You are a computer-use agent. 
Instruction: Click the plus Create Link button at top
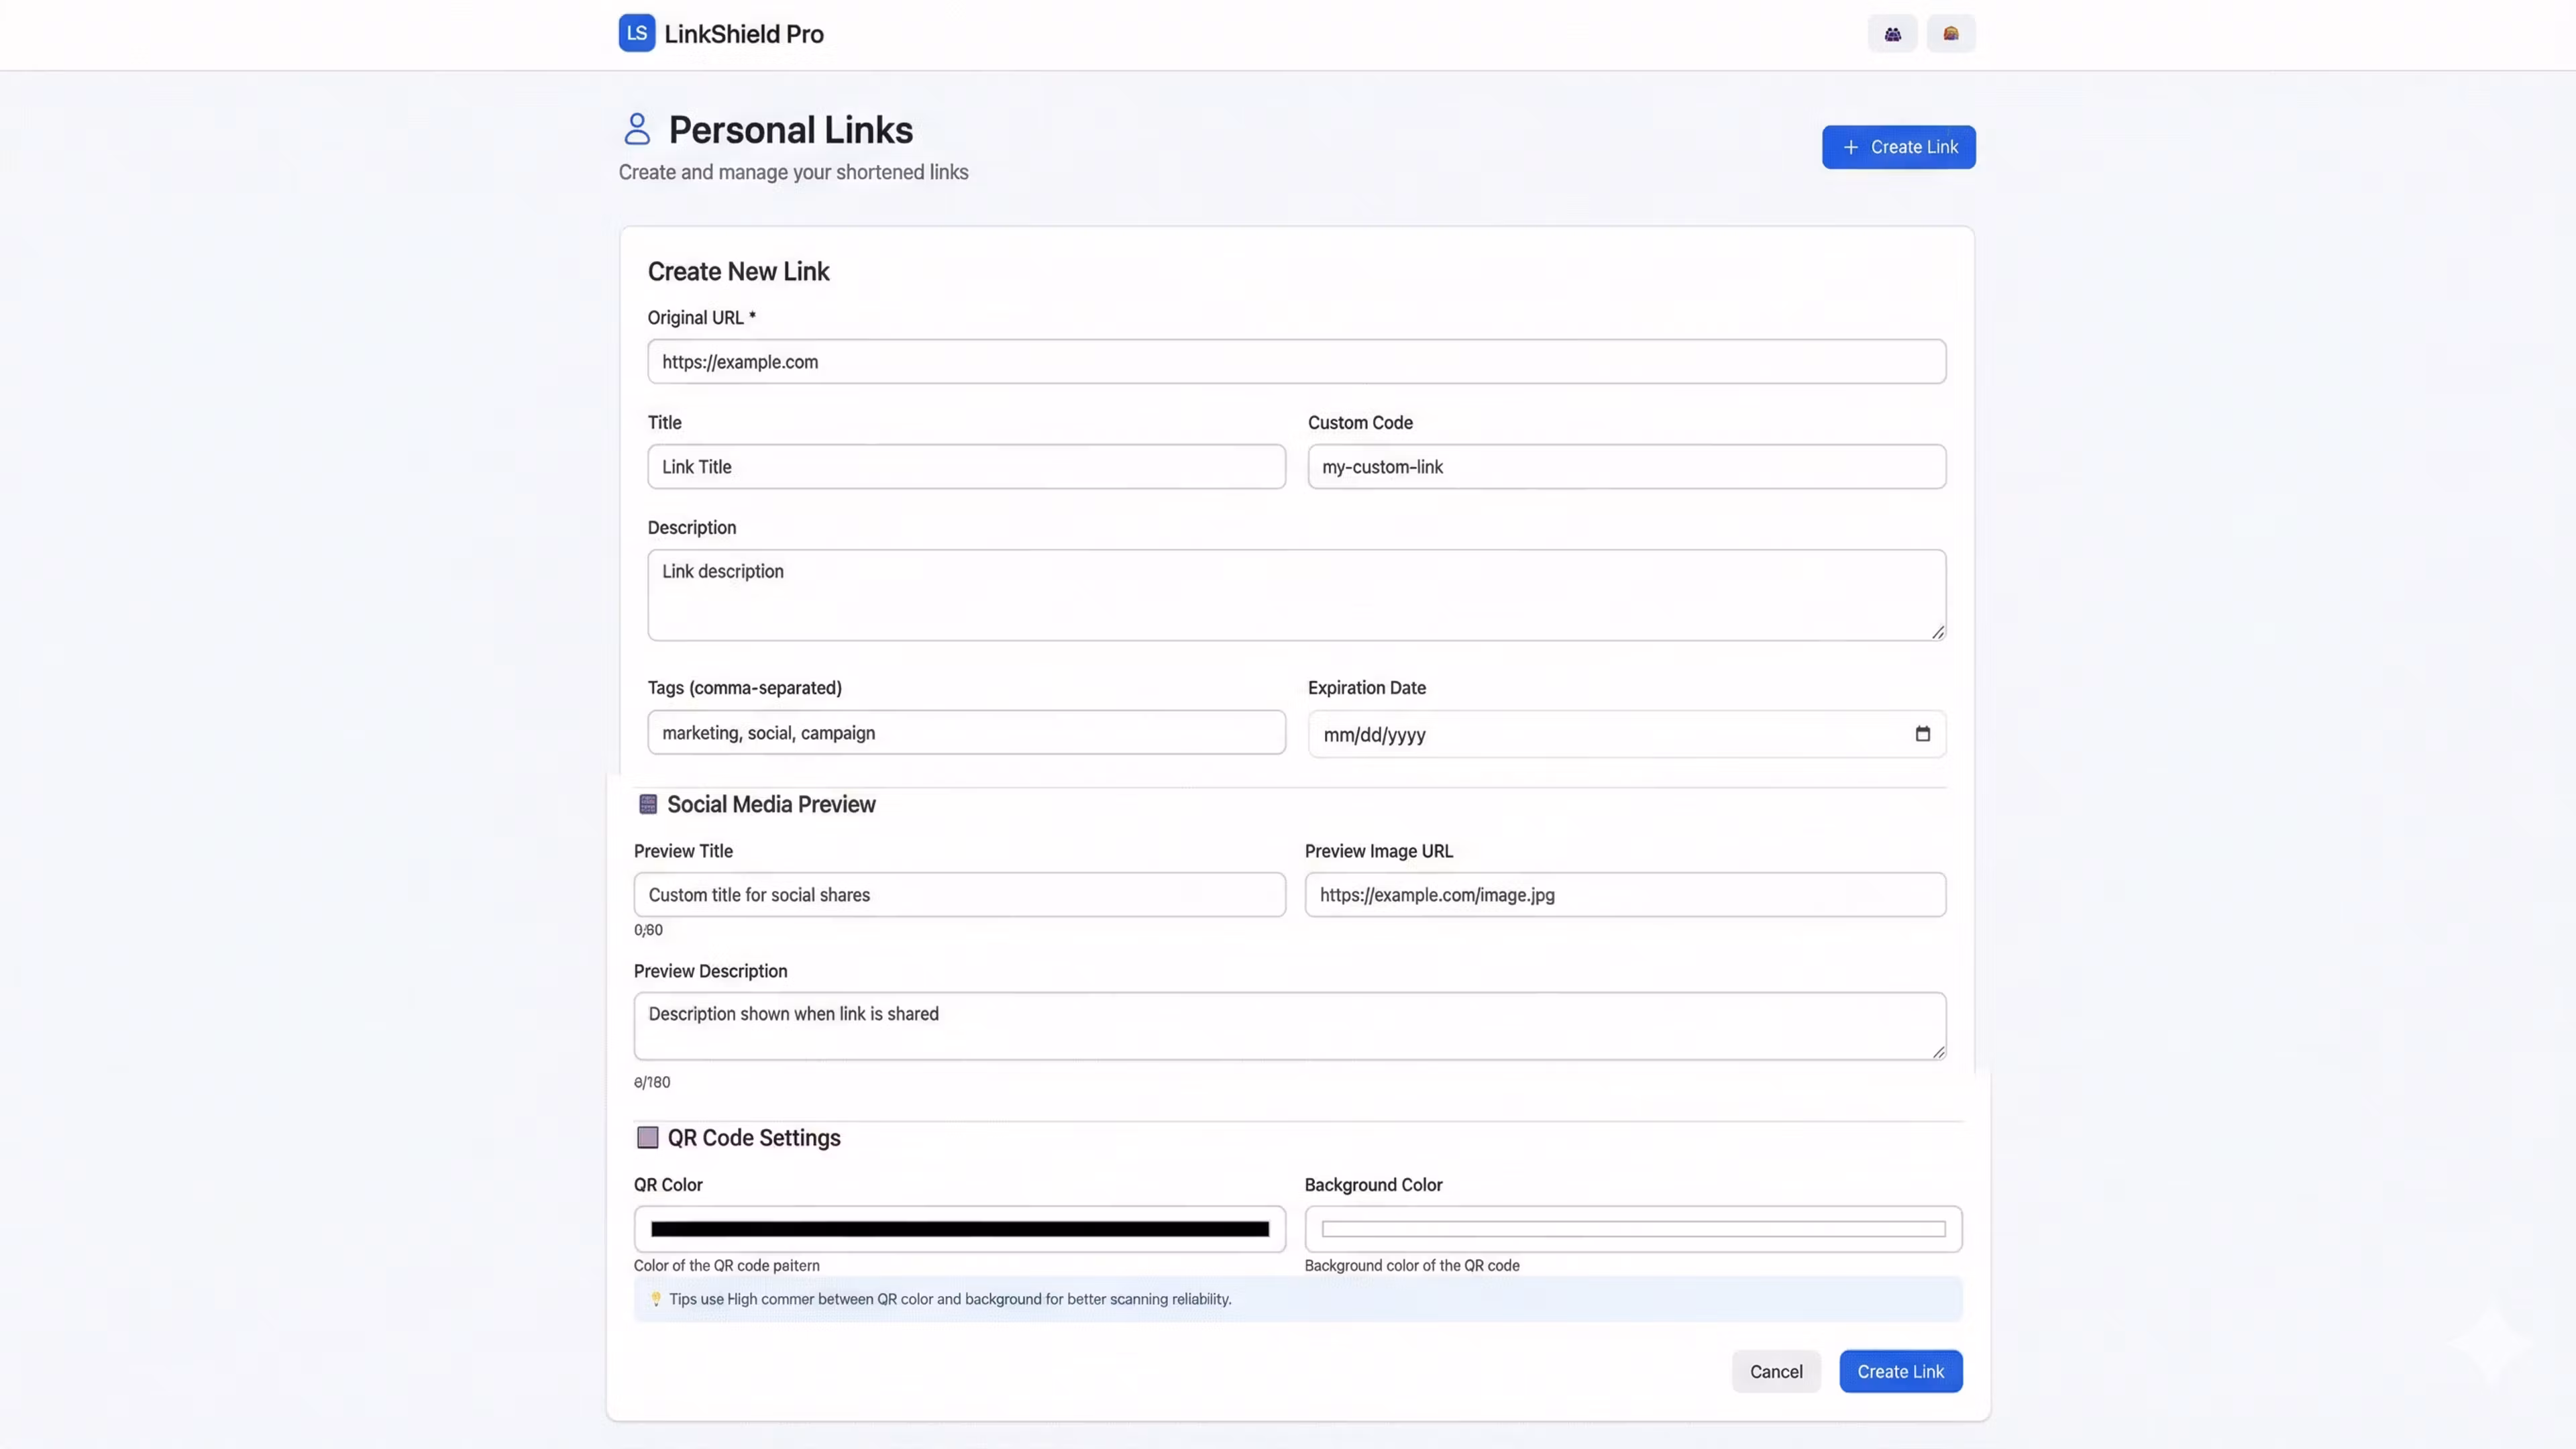pos(1898,147)
